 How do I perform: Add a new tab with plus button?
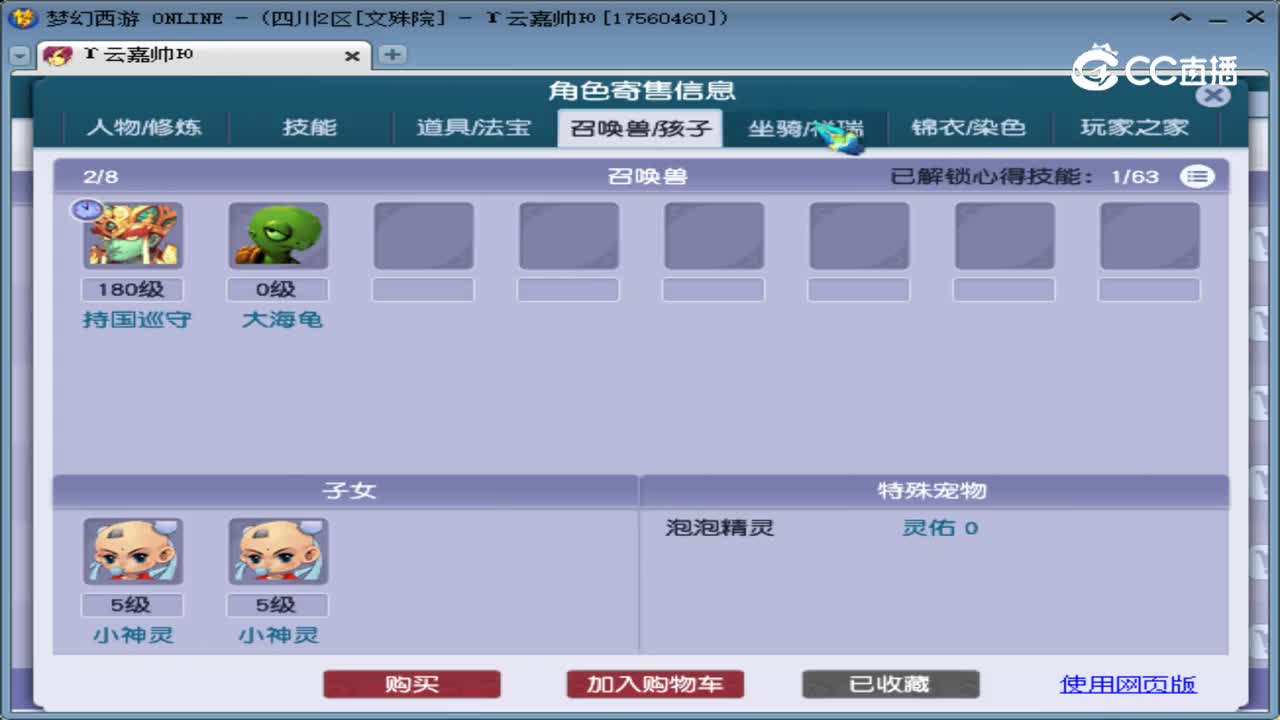coord(392,55)
